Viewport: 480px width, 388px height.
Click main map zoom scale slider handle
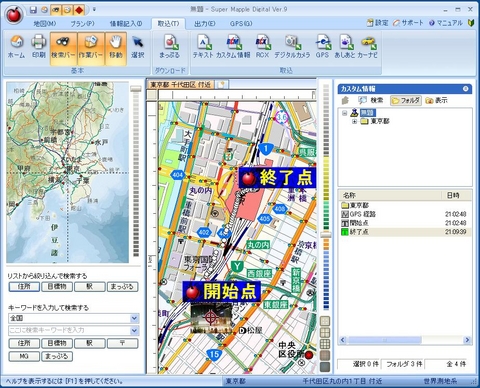click(x=326, y=235)
